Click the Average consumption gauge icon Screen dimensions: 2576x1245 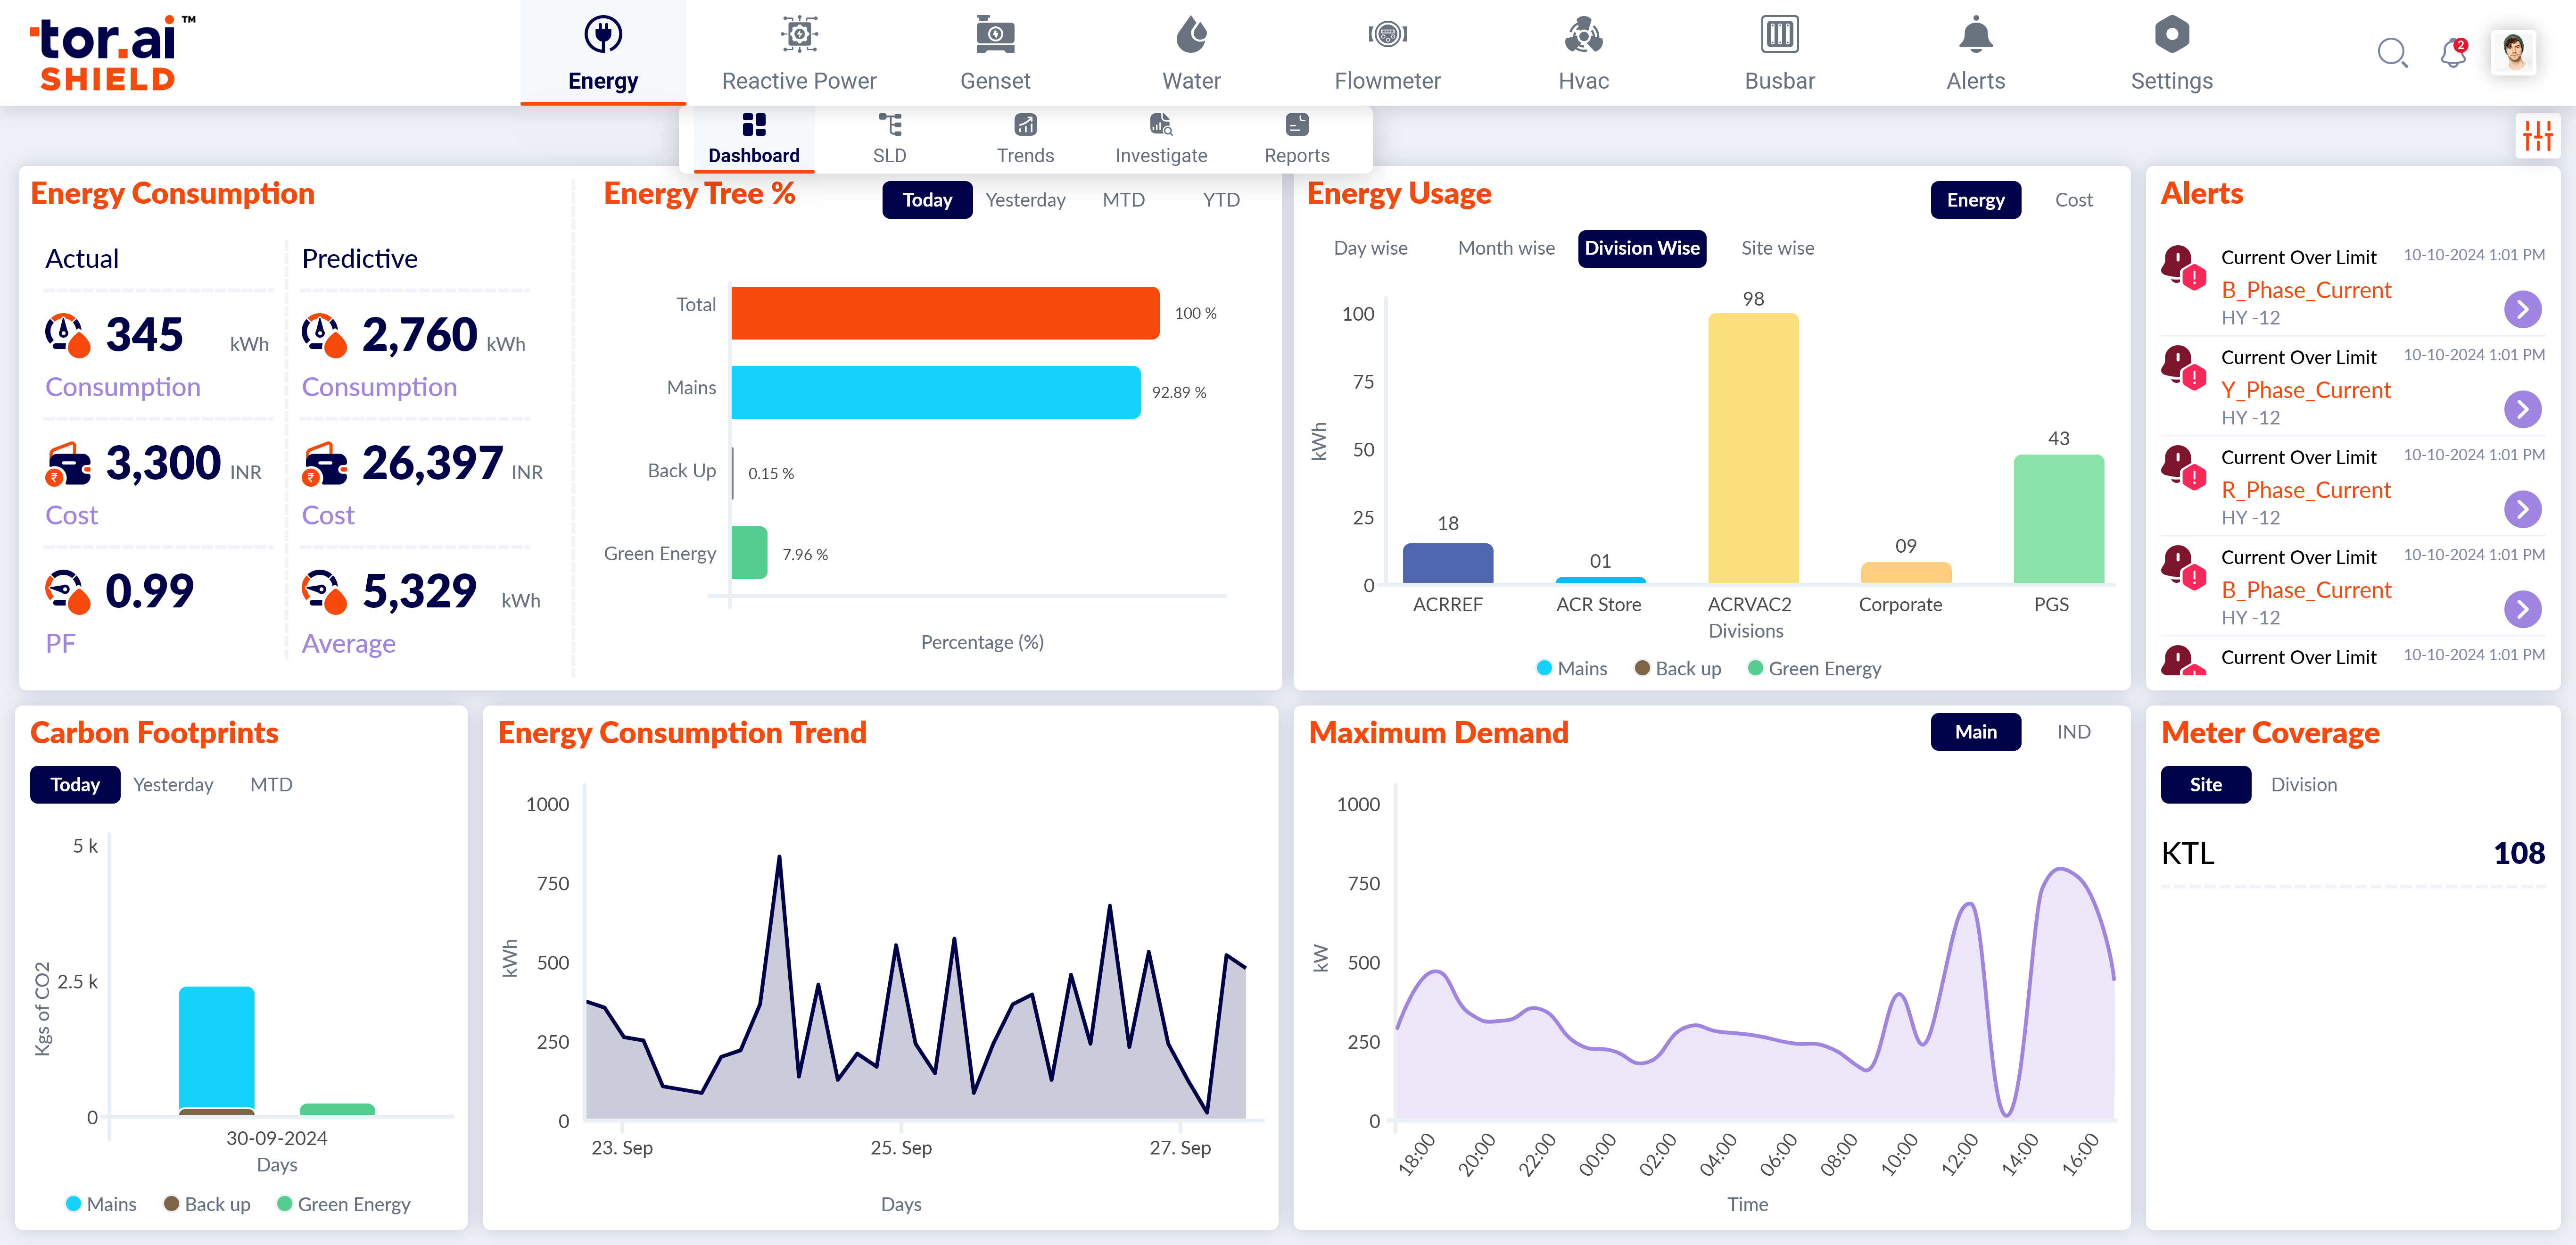pyautogui.click(x=324, y=591)
